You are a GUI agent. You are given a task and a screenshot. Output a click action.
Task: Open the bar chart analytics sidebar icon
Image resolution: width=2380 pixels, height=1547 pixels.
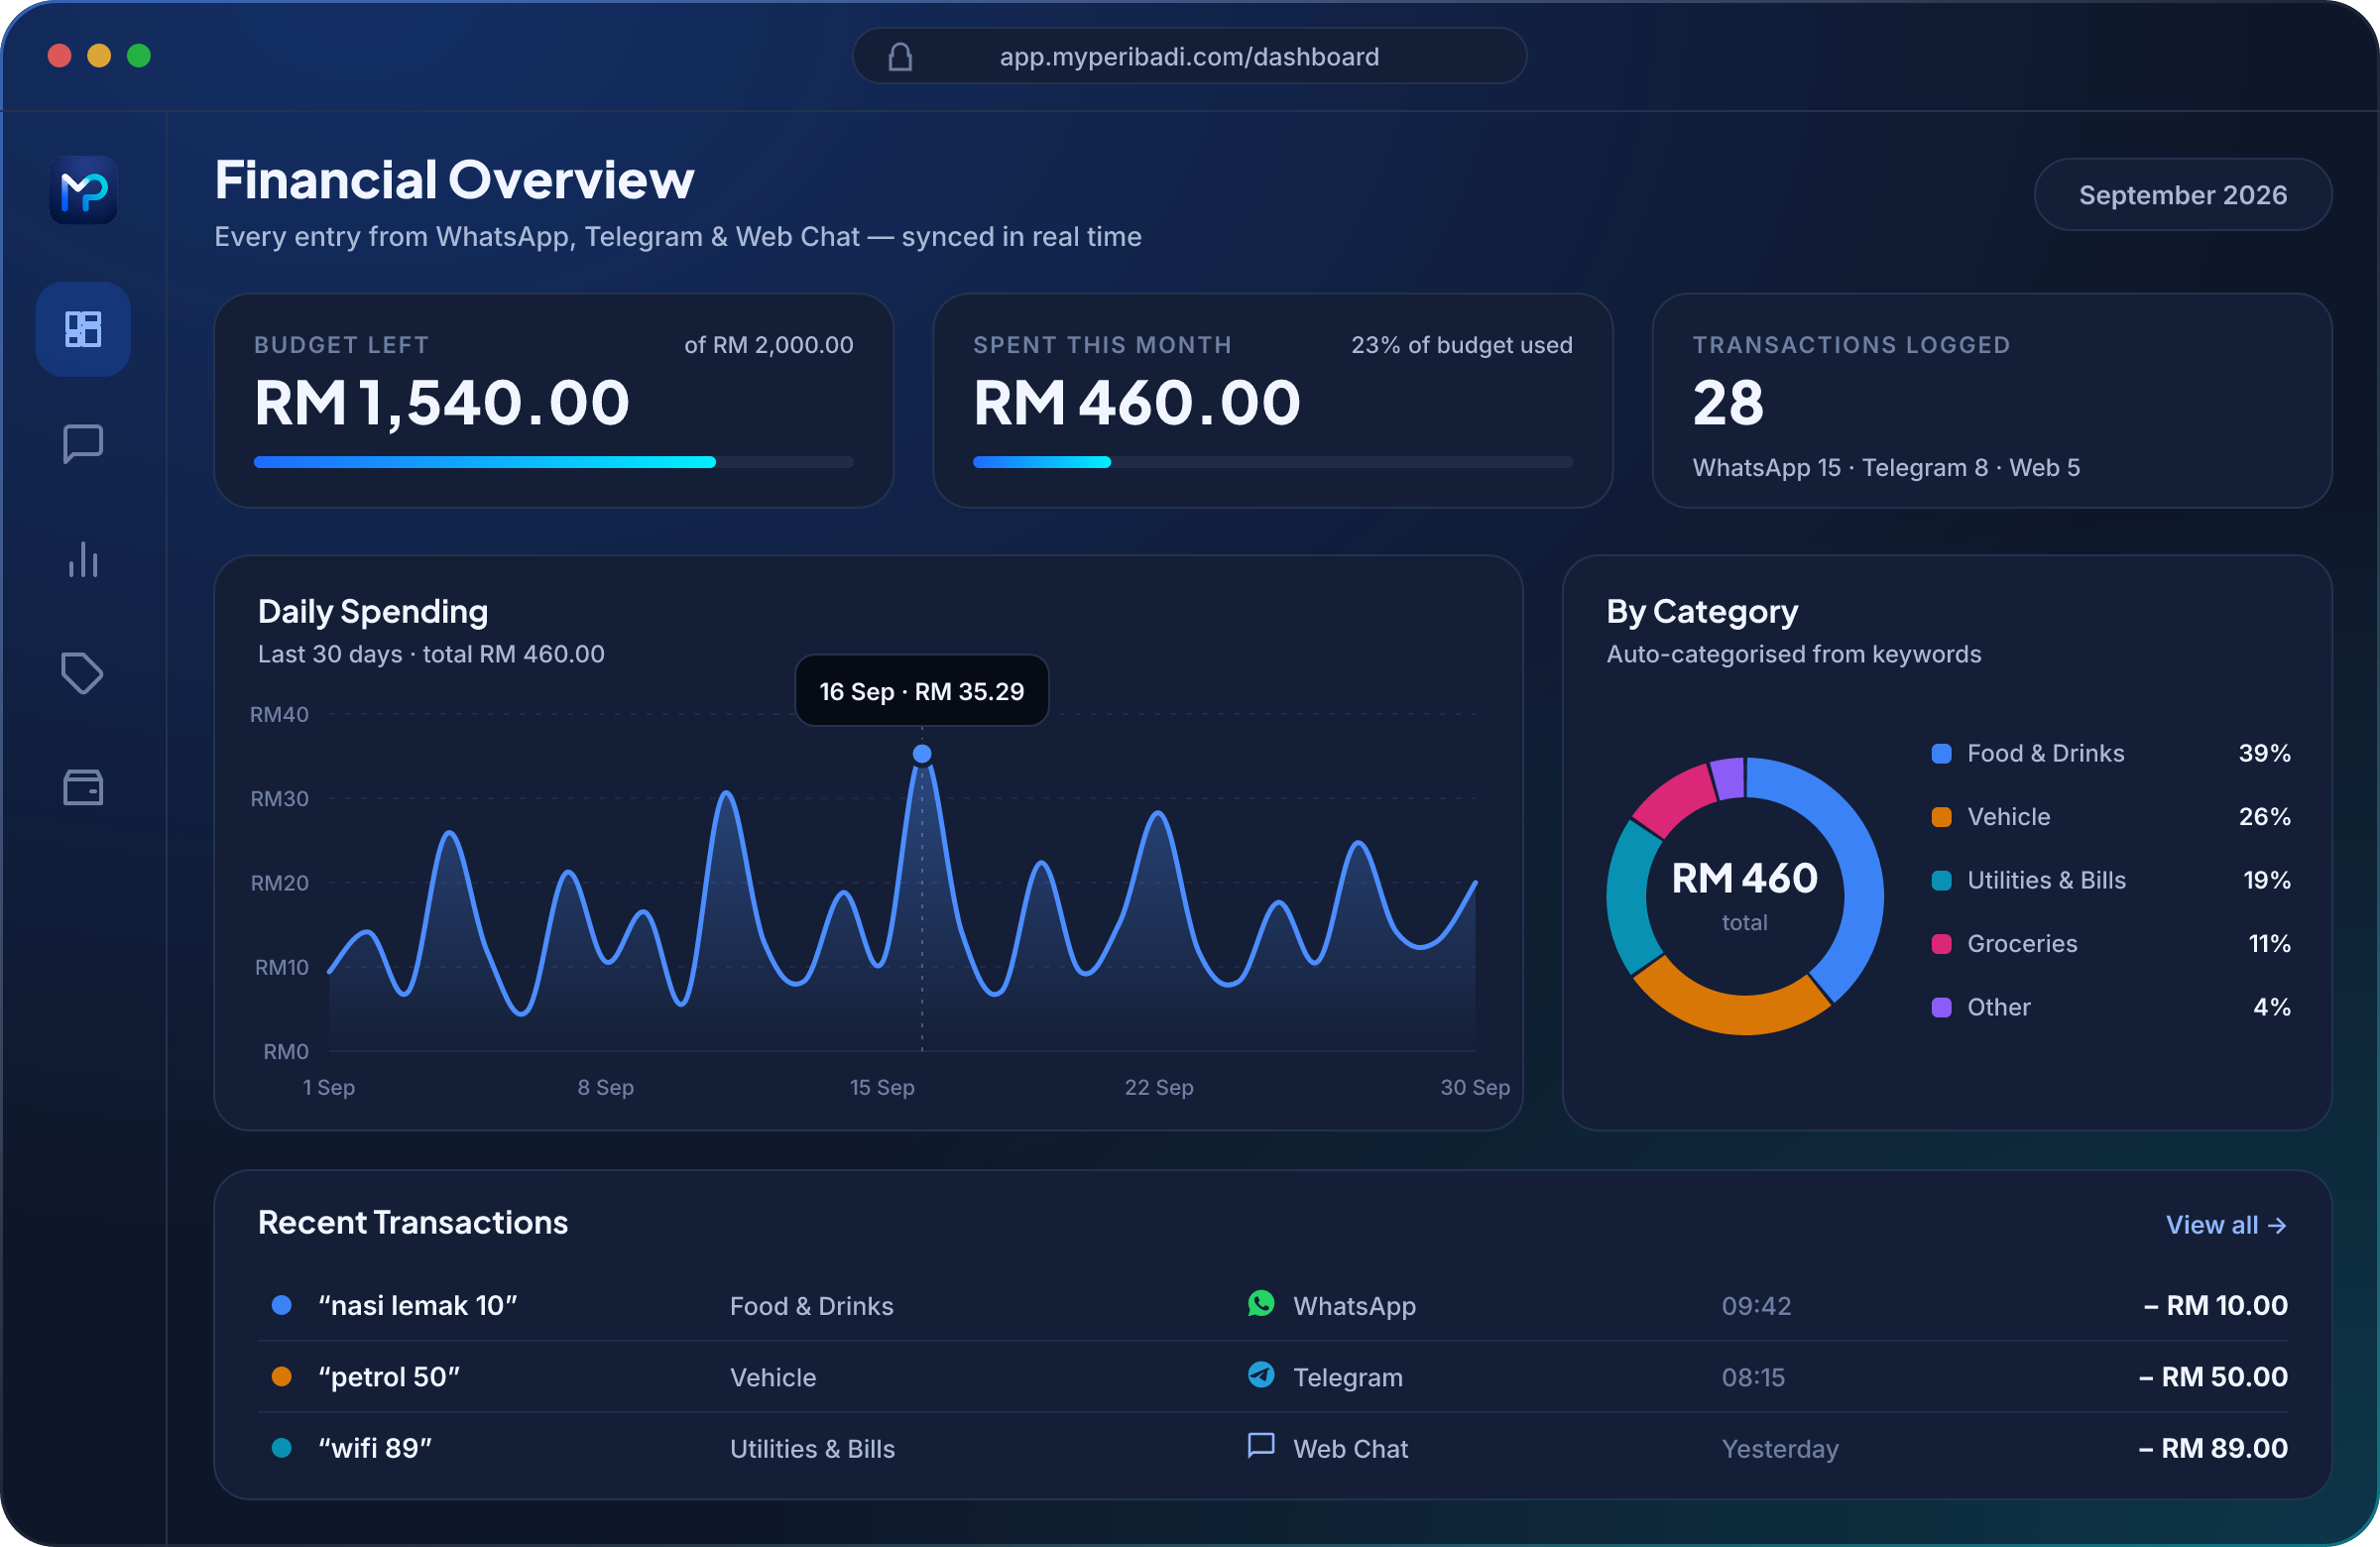point(83,559)
